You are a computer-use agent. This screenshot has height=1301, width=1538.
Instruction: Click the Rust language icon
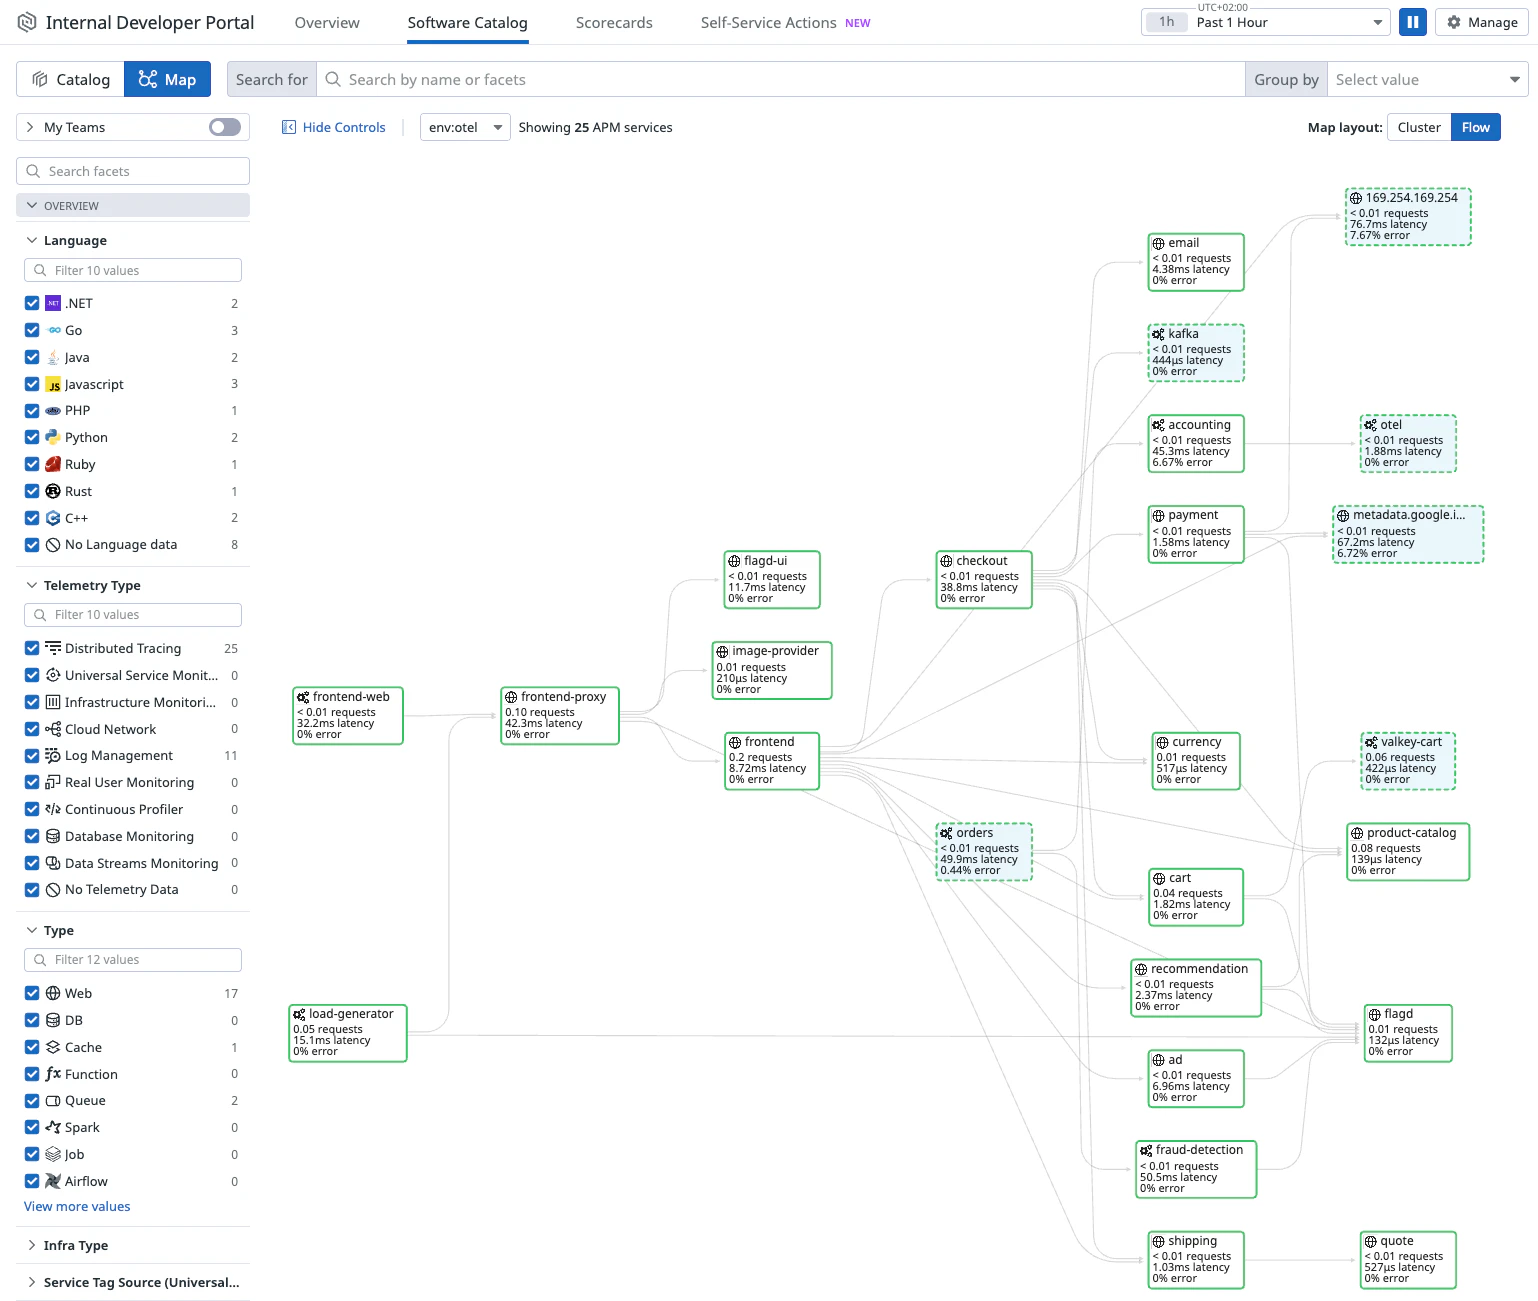tap(54, 491)
